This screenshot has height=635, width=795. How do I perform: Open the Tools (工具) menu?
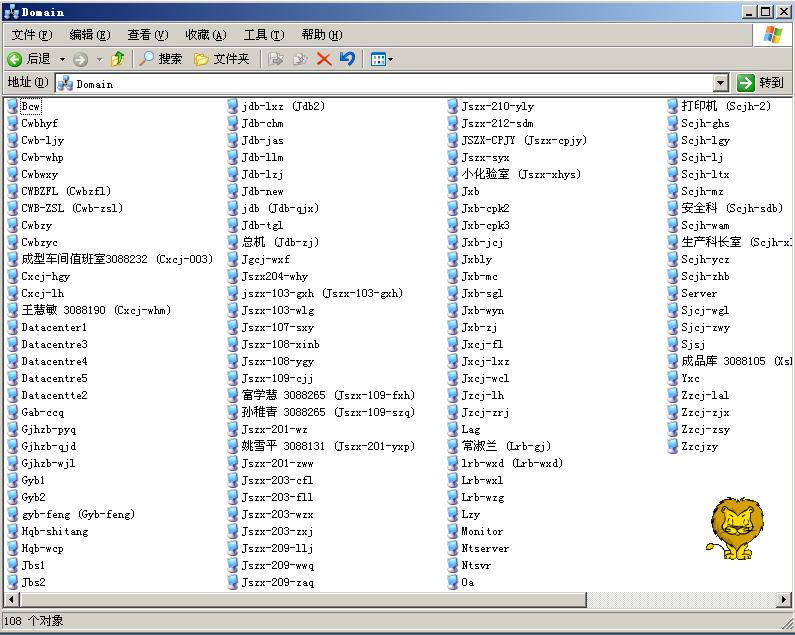coord(263,34)
